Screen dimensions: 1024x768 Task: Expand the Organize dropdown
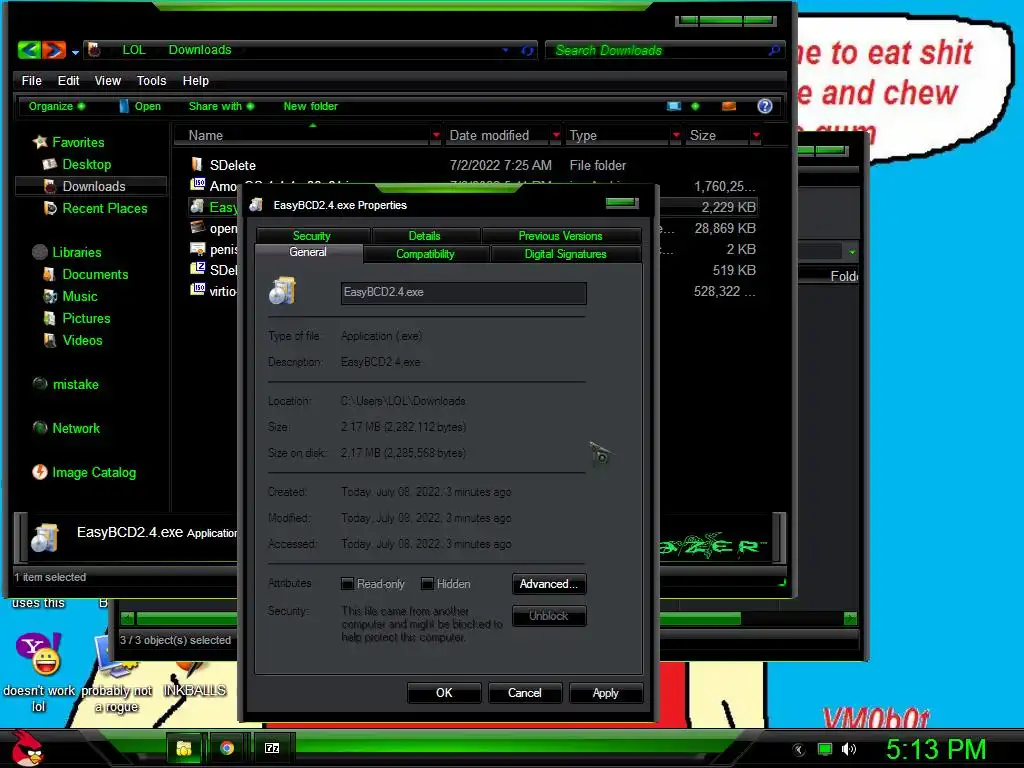57,106
